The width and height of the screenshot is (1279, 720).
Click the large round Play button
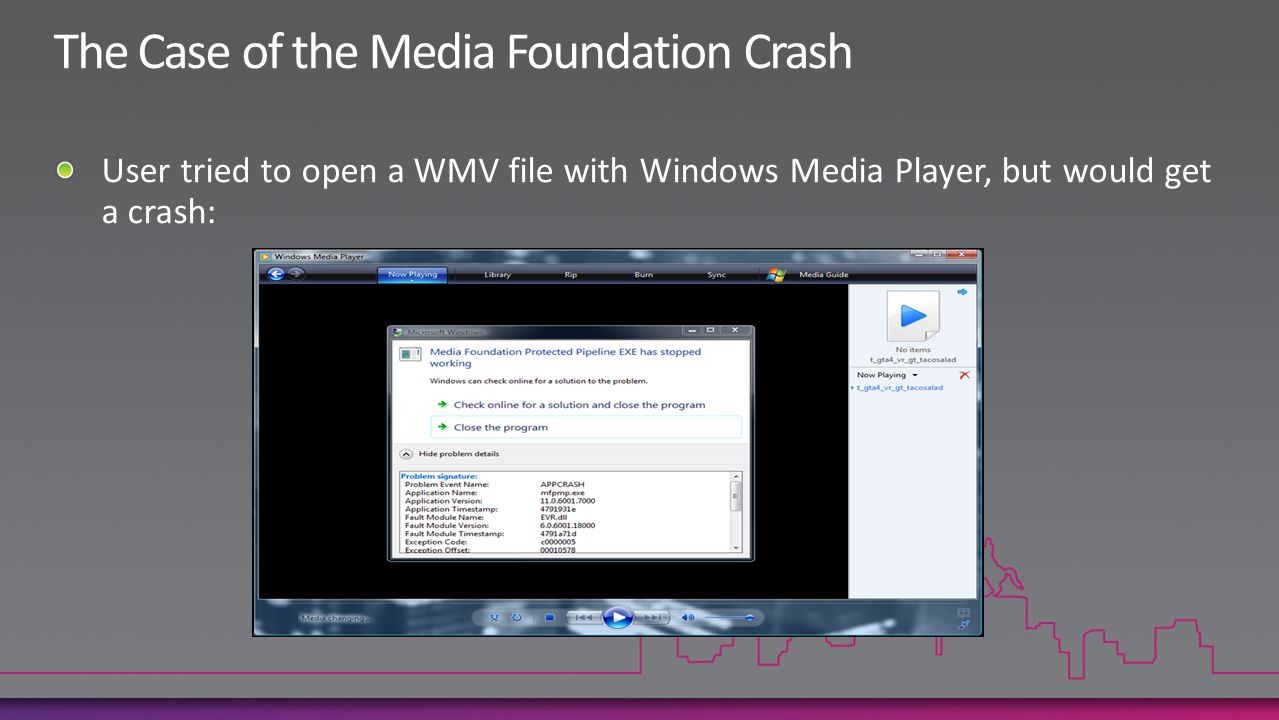(618, 618)
